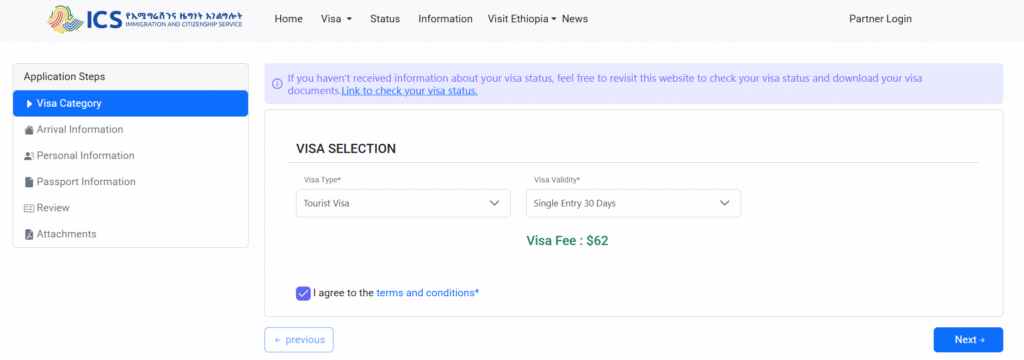This screenshot has width=1024, height=360.
Task: Click the Visa Category play arrow icon
Action: [x=29, y=103]
